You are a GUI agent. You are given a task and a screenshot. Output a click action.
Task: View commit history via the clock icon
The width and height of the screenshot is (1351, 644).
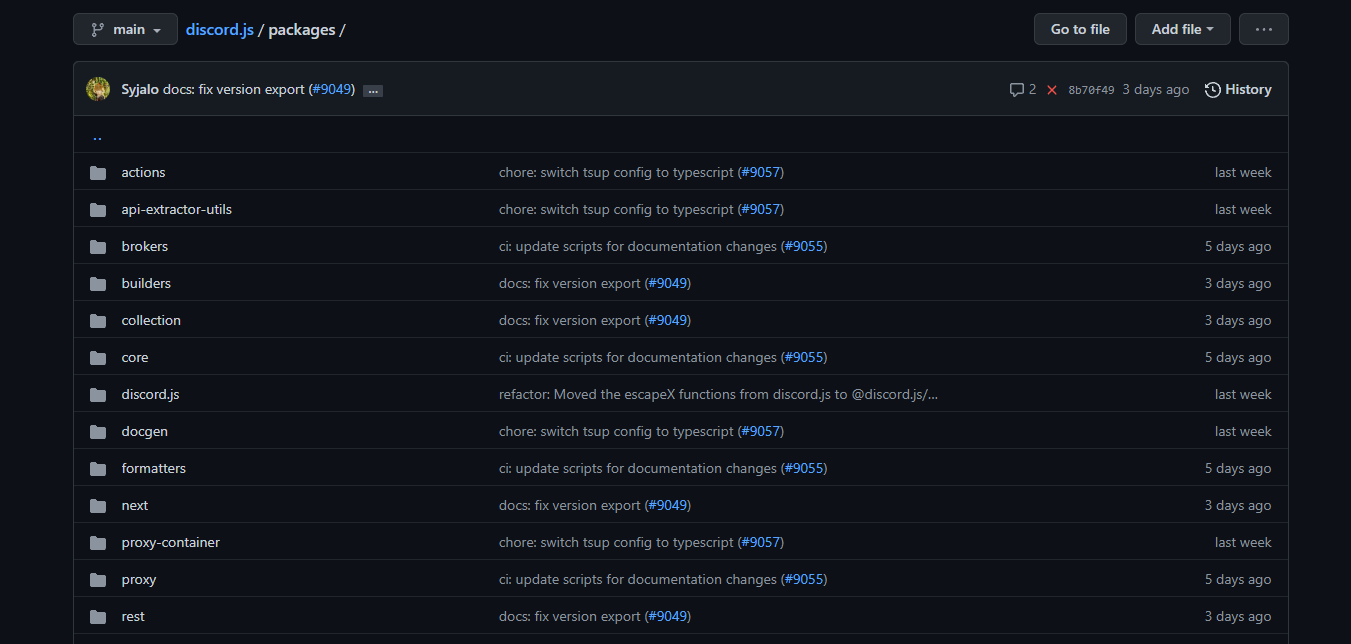[1211, 89]
